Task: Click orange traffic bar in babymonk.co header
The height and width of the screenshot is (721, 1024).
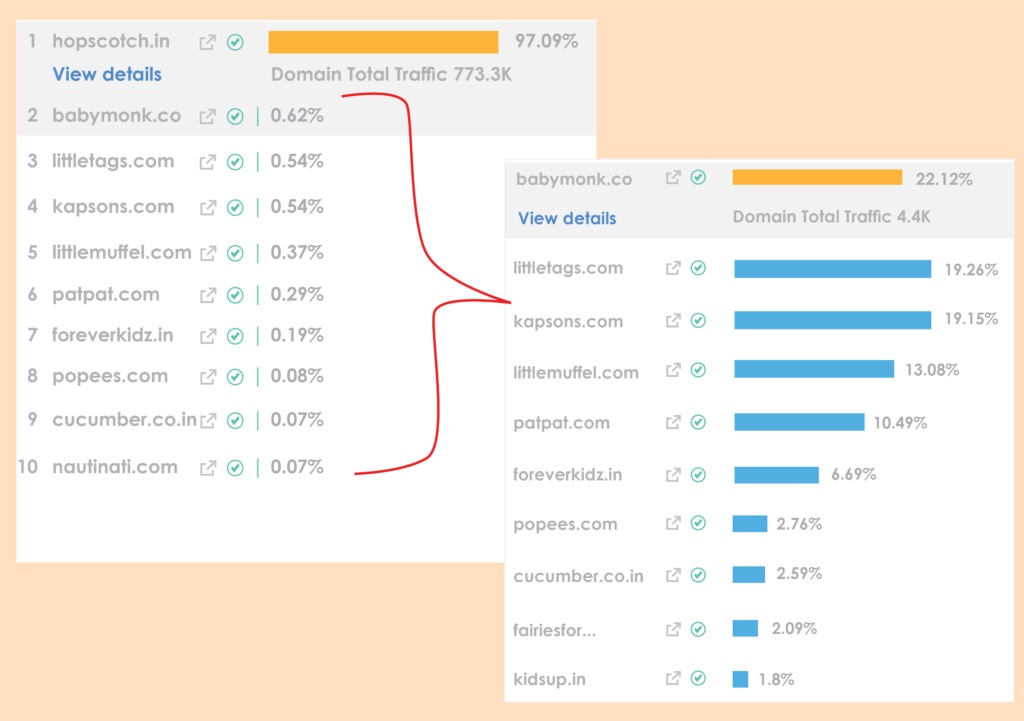Action: point(817,177)
